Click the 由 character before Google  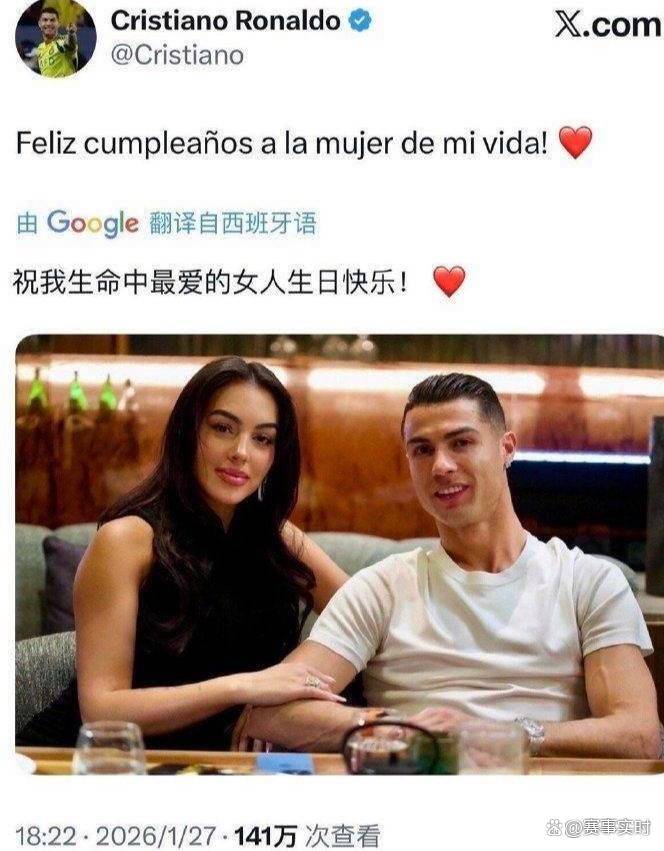tap(27, 224)
